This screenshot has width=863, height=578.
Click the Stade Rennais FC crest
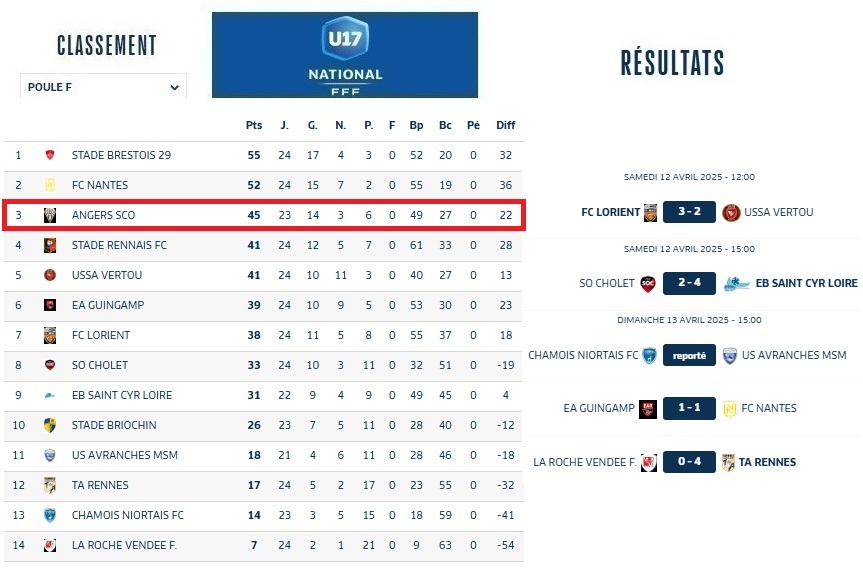(x=50, y=245)
